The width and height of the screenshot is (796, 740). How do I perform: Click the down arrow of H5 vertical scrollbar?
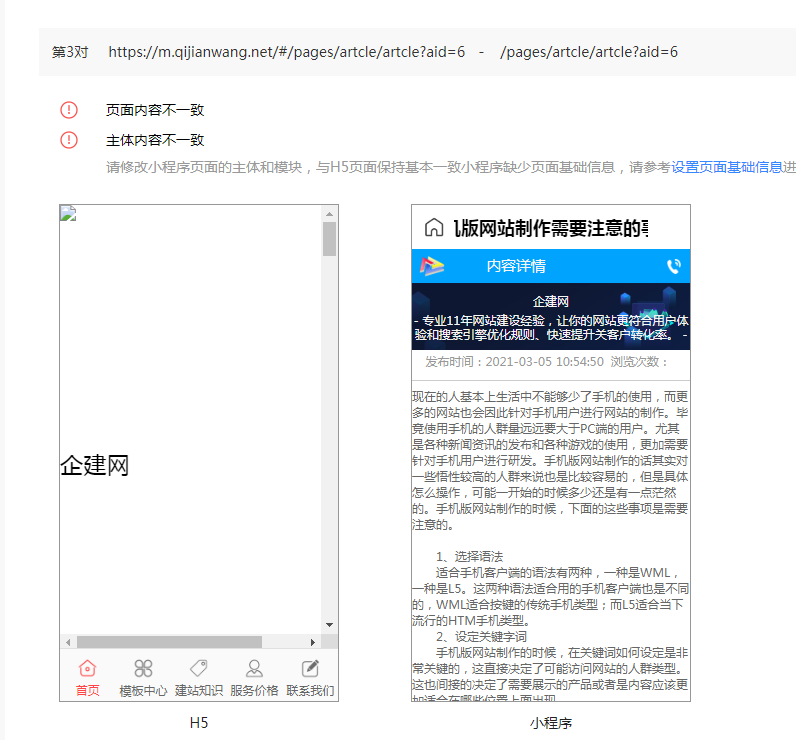(329, 625)
